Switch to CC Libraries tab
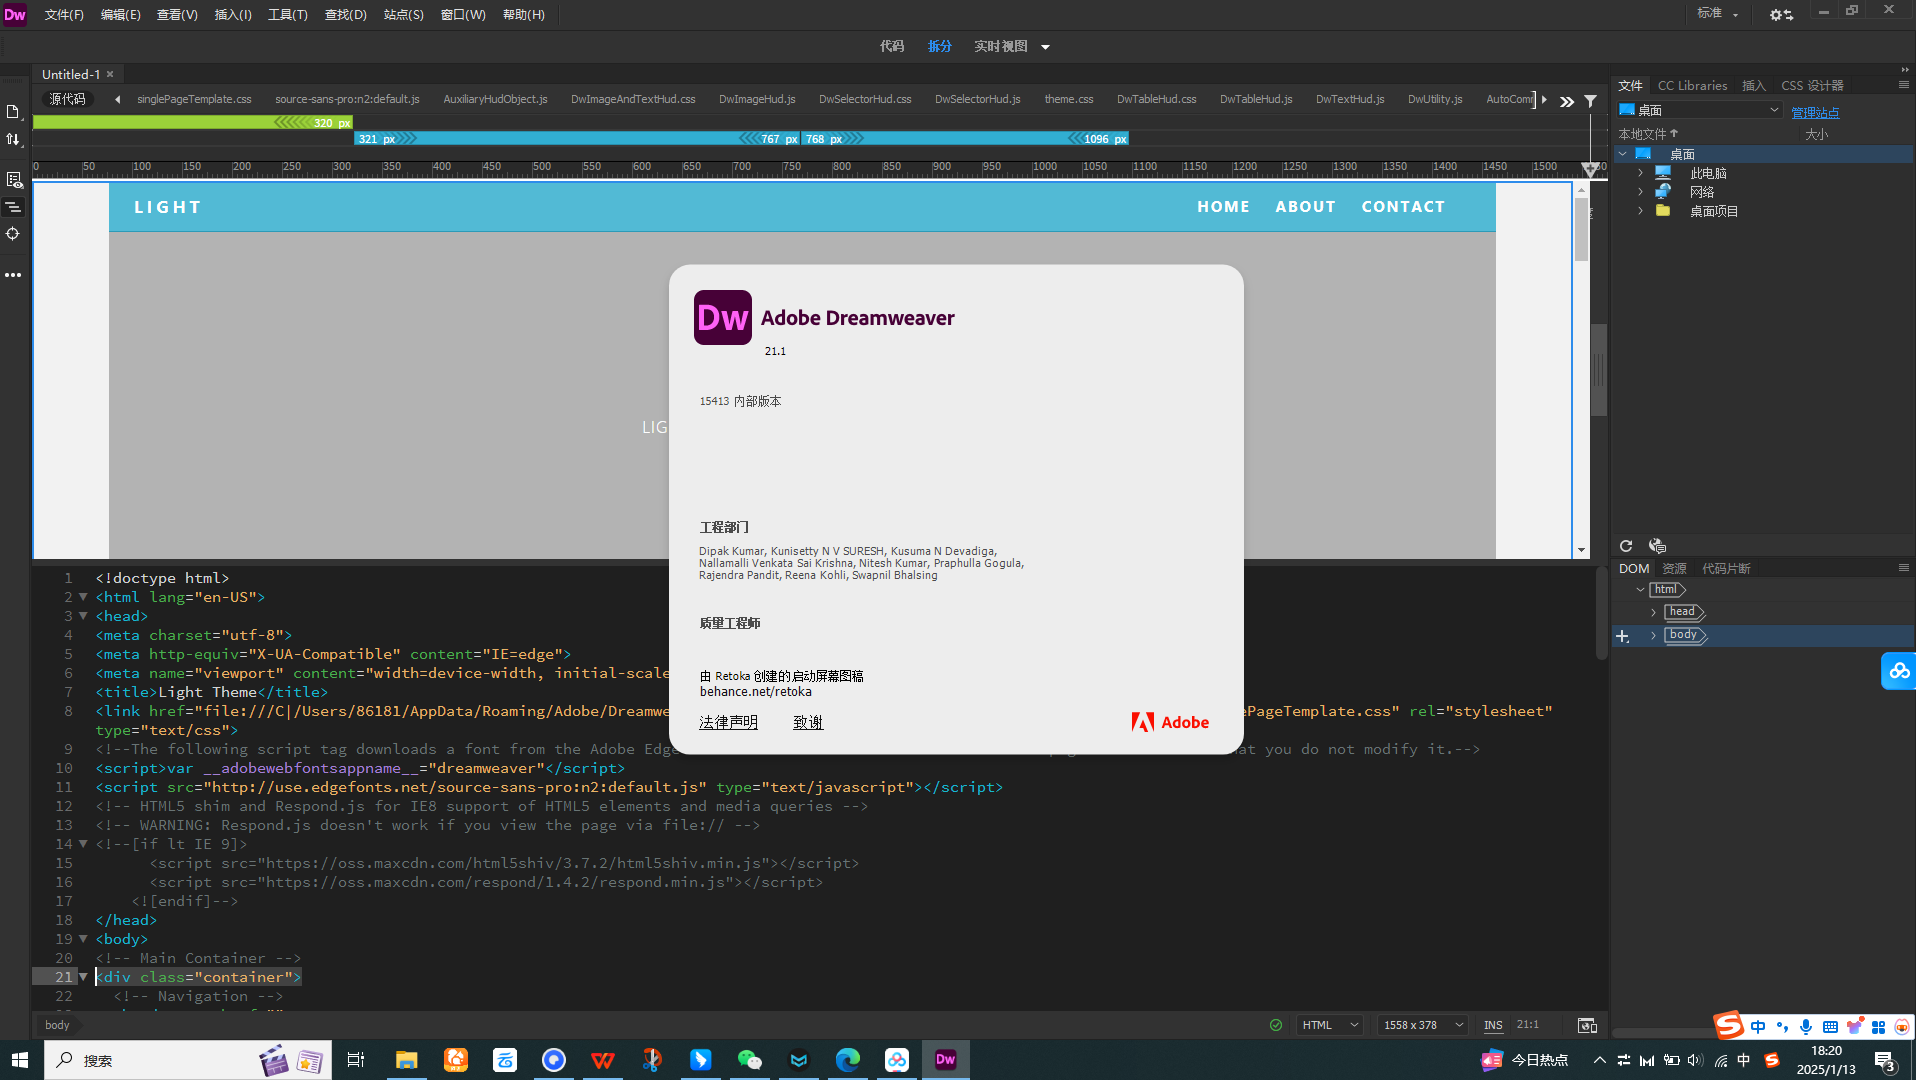The height and width of the screenshot is (1080, 1916). (x=1692, y=86)
